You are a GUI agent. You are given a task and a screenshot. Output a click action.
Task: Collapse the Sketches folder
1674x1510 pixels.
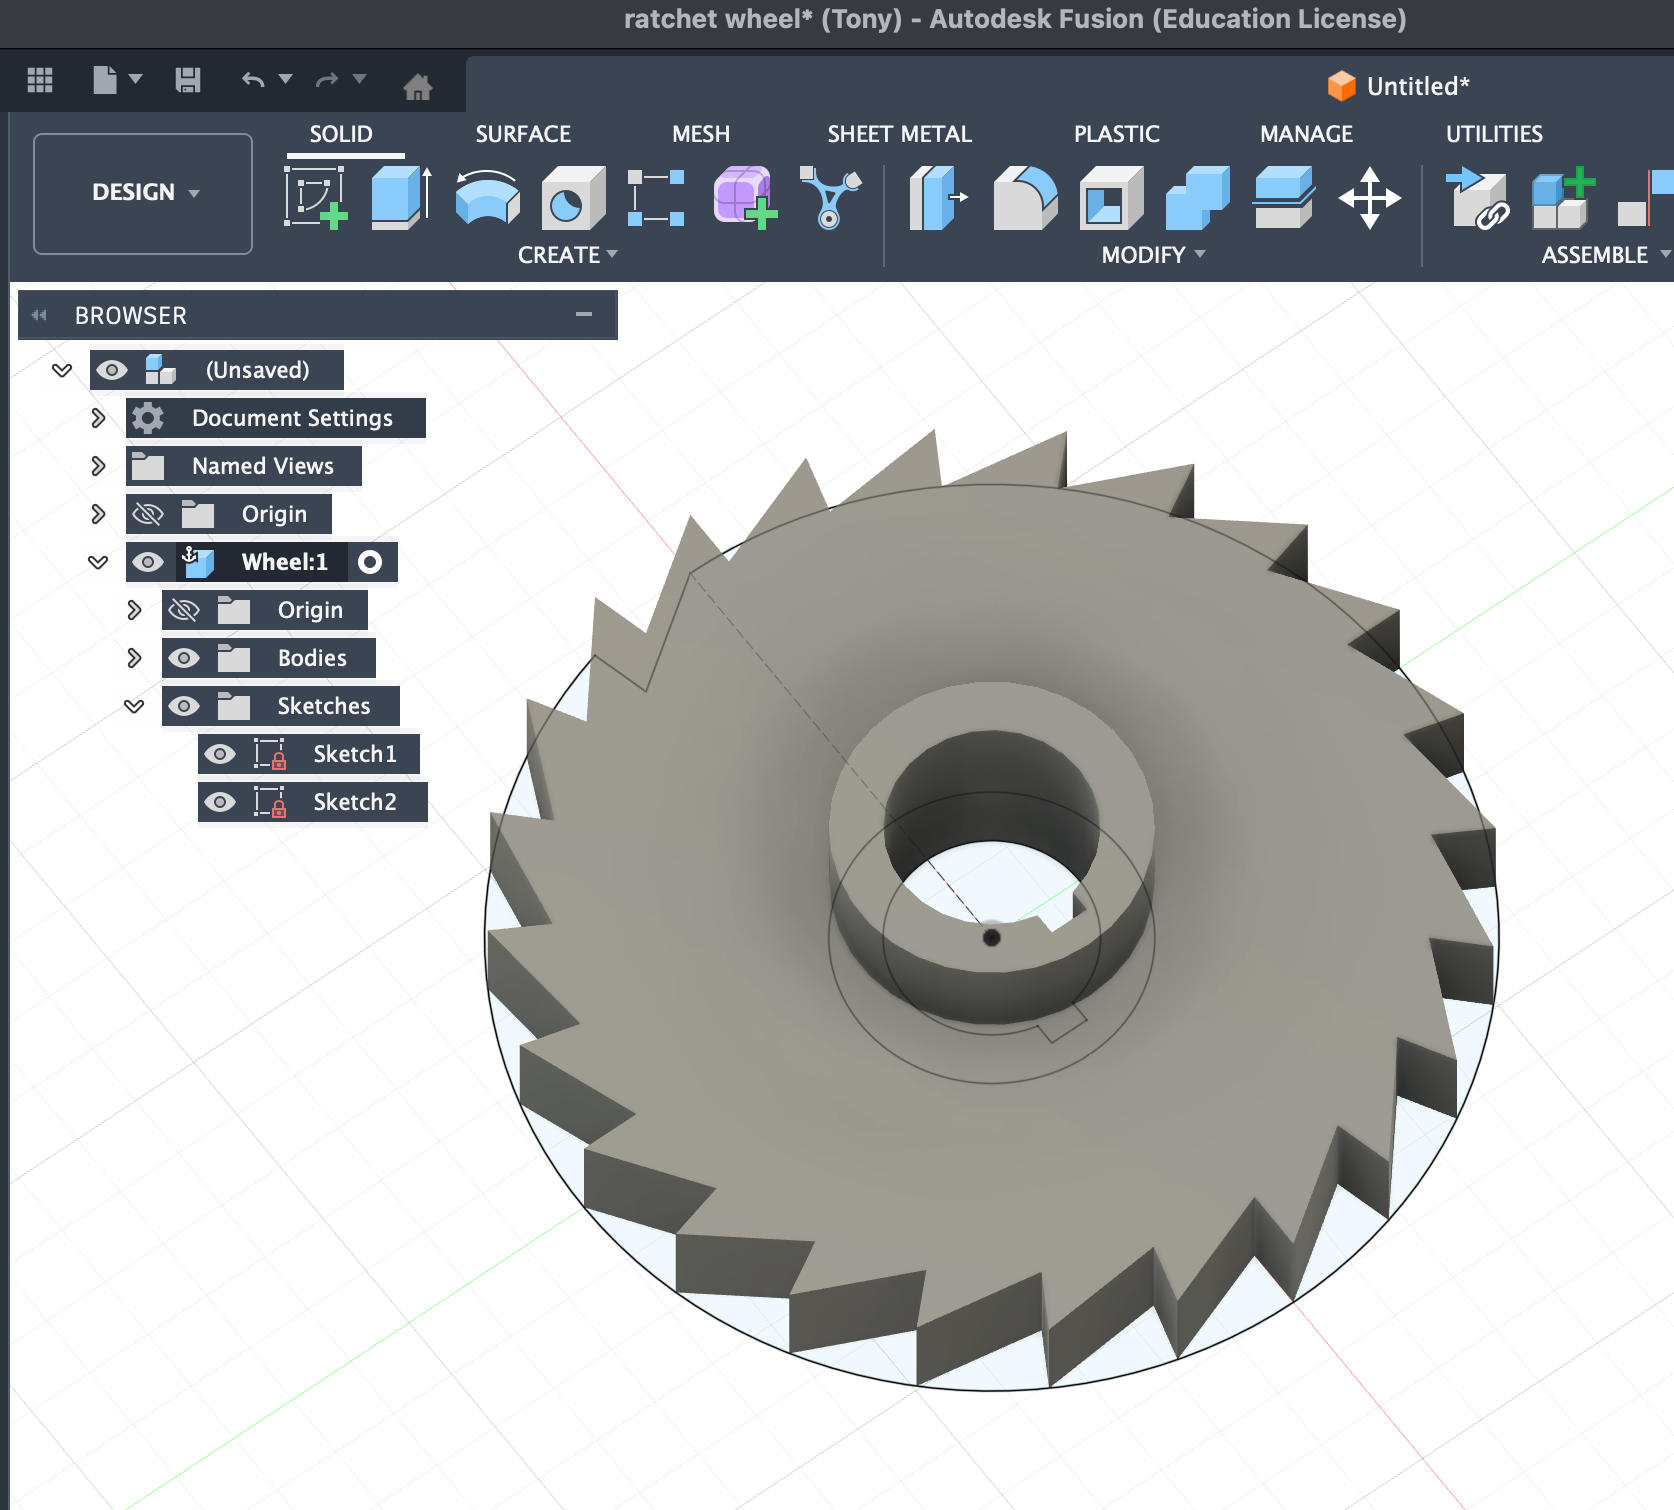[134, 706]
